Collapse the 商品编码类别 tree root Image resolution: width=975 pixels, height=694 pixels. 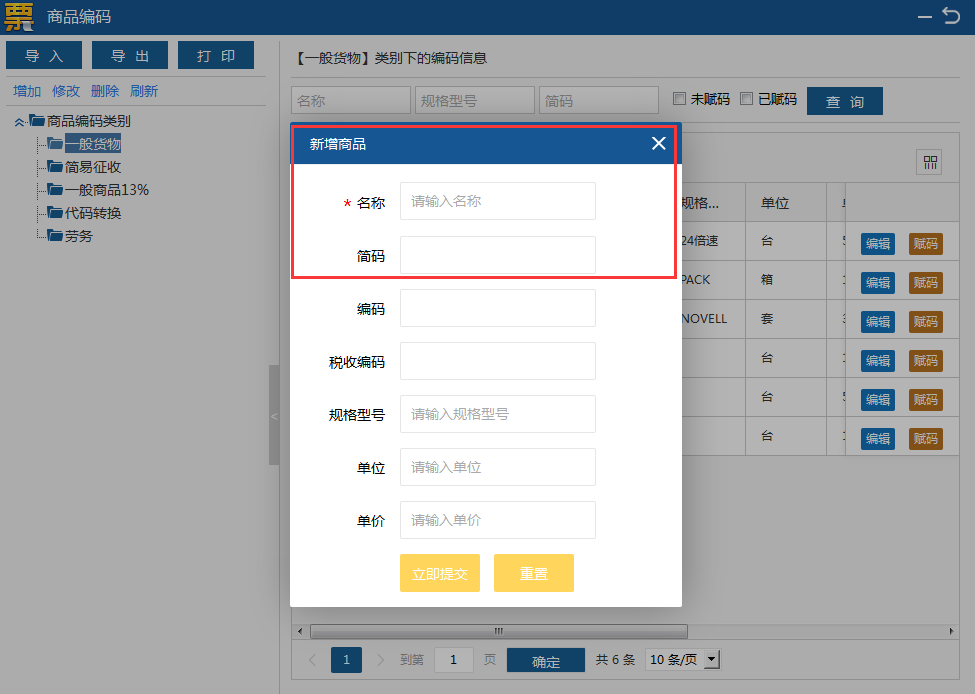coord(19,122)
